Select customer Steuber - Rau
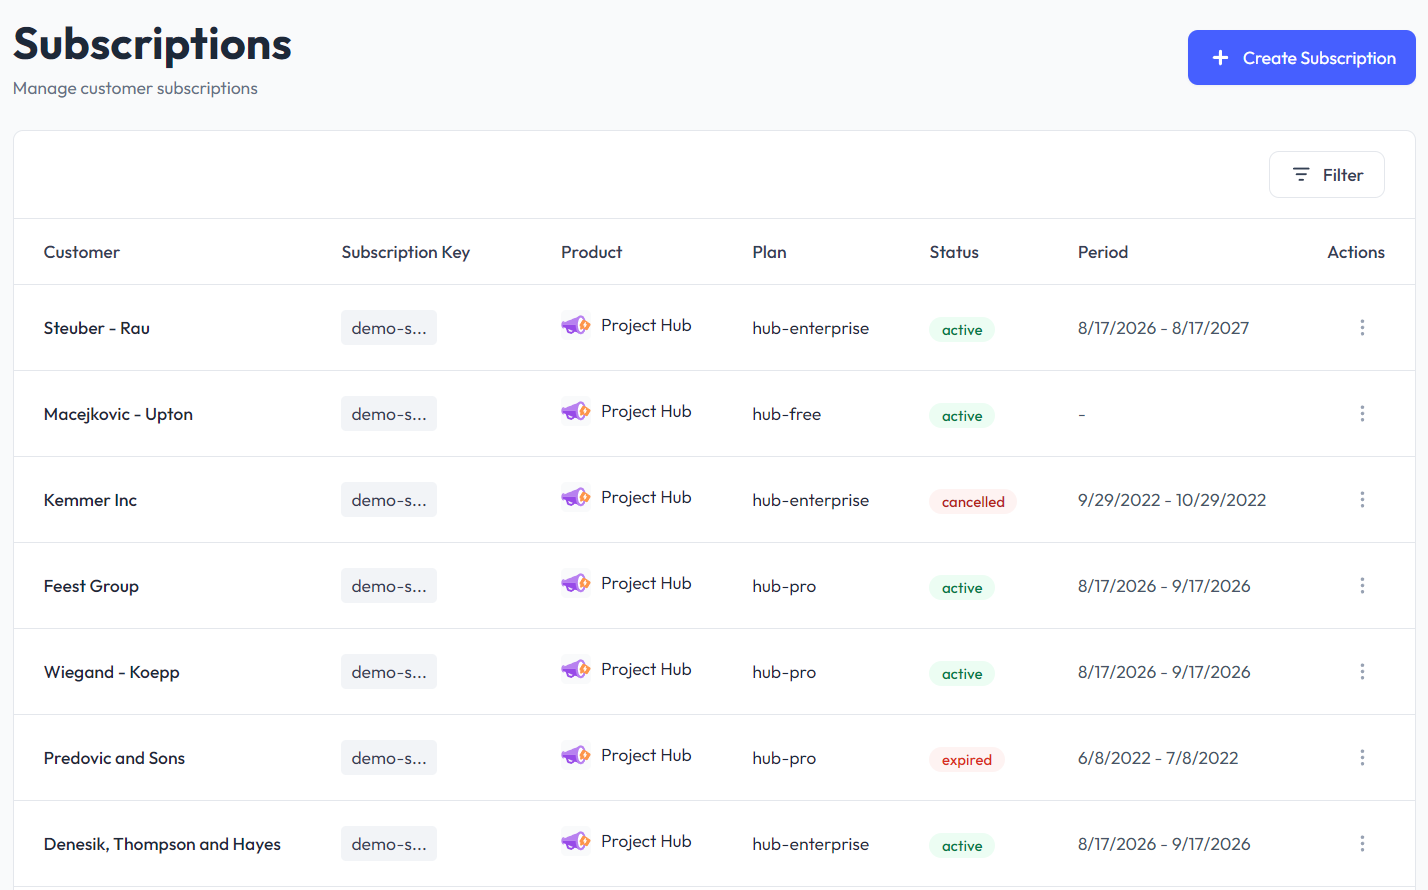 click(x=97, y=328)
